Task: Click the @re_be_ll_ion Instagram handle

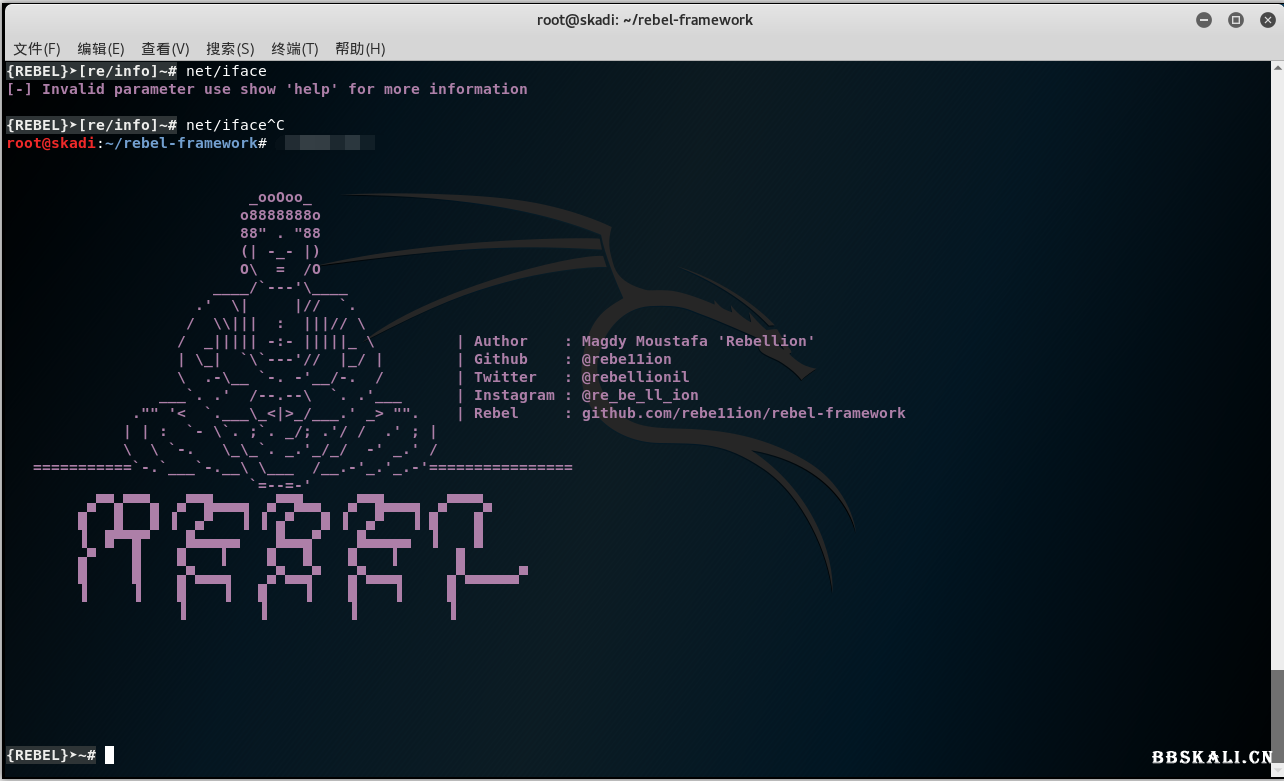Action: click(640, 395)
